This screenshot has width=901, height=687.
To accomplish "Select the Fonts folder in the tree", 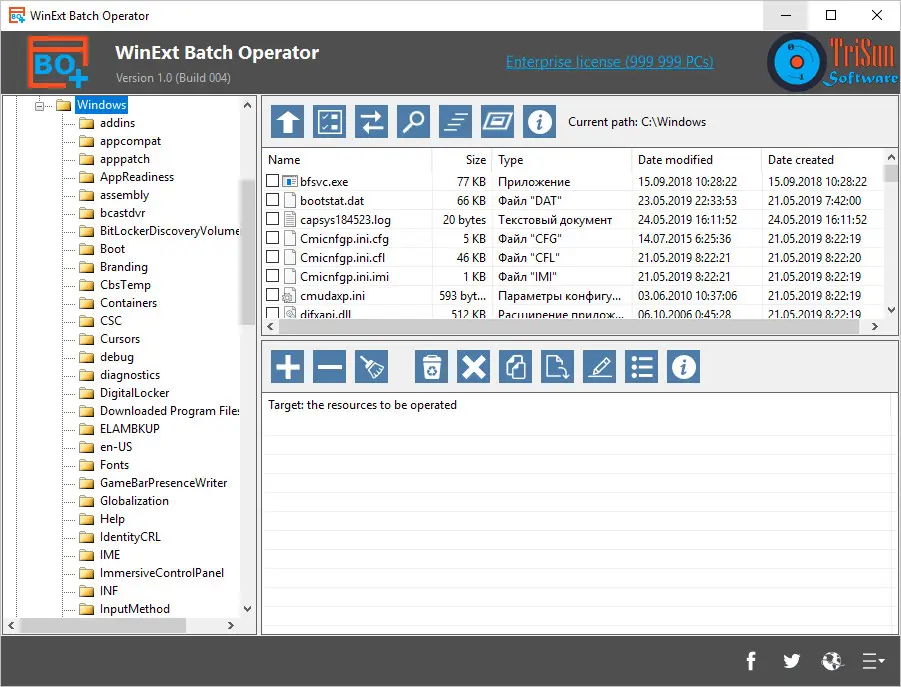I will [x=114, y=465].
